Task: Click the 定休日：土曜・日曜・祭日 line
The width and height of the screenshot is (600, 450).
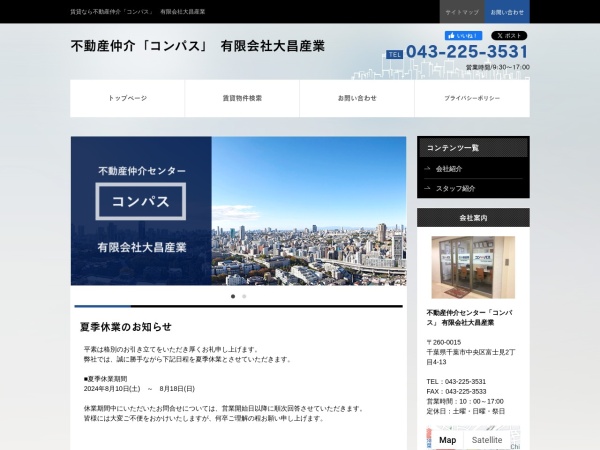Action: (466, 411)
